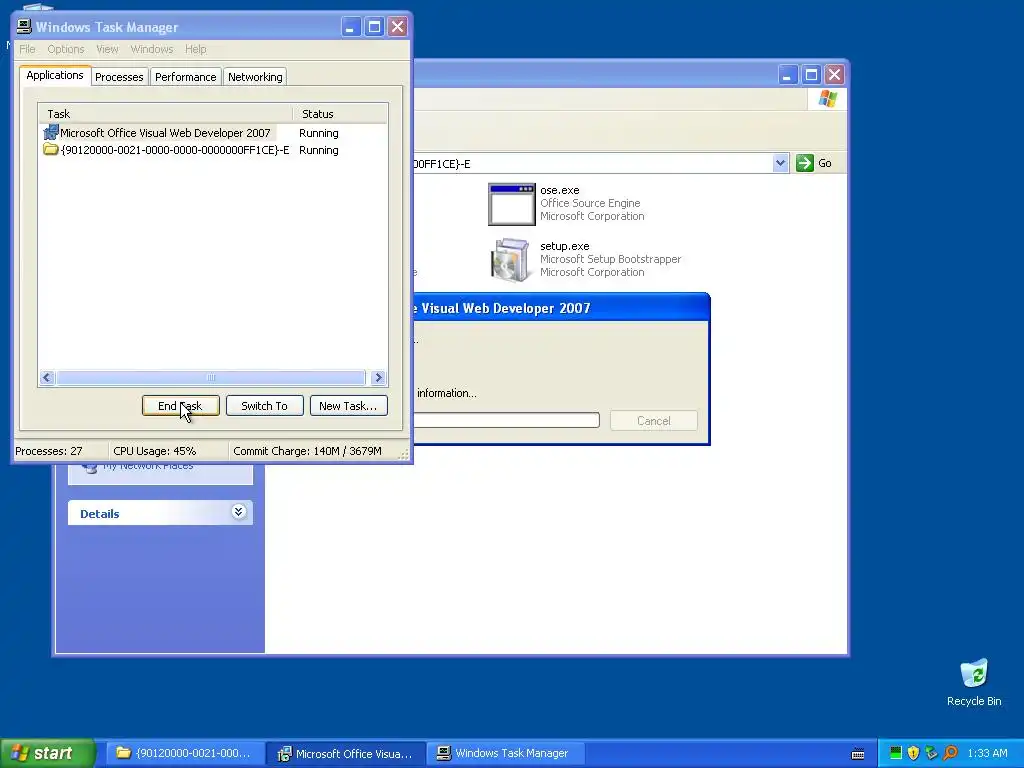Viewport: 1024px width, 768px height.
Task: Click the New Task... button
Action: pos(348,406)
